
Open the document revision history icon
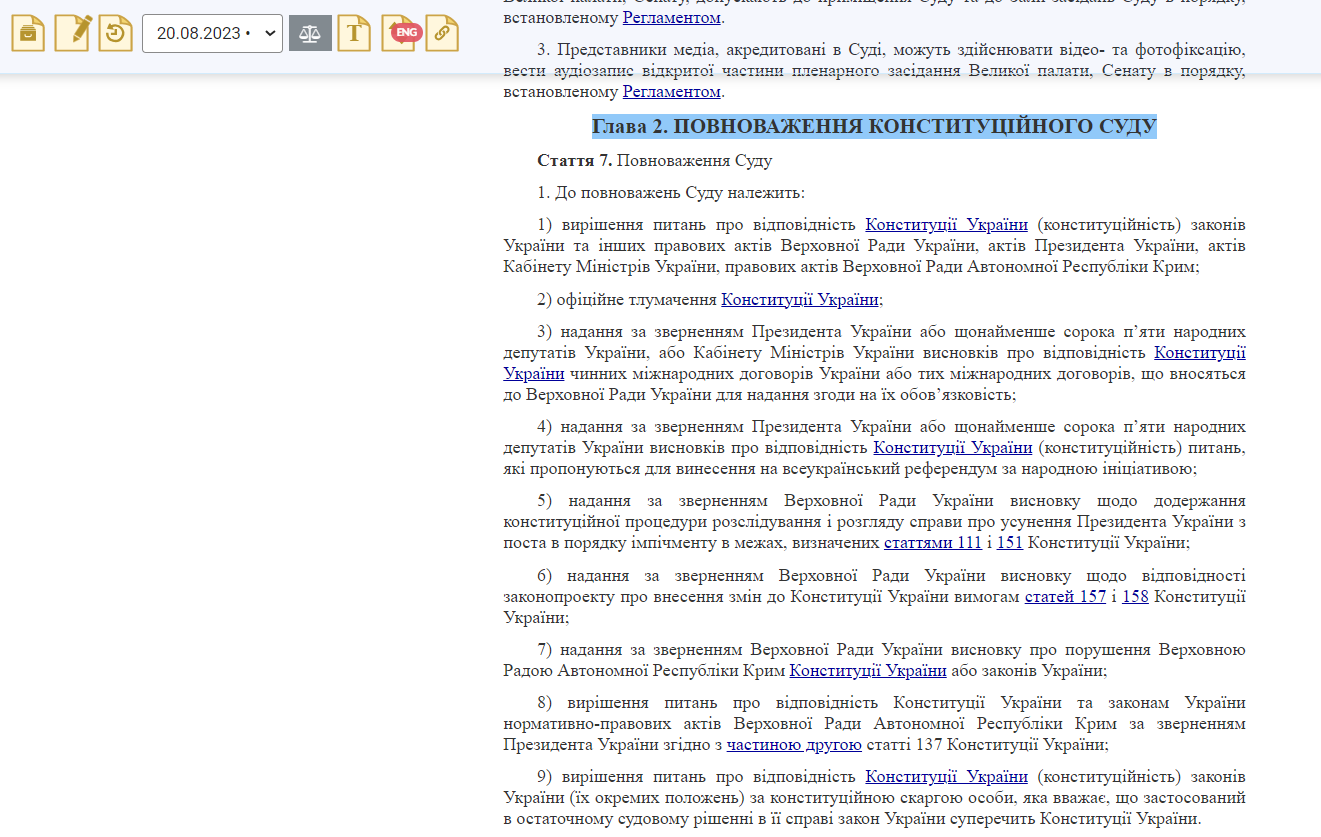(x=116, y=33)
